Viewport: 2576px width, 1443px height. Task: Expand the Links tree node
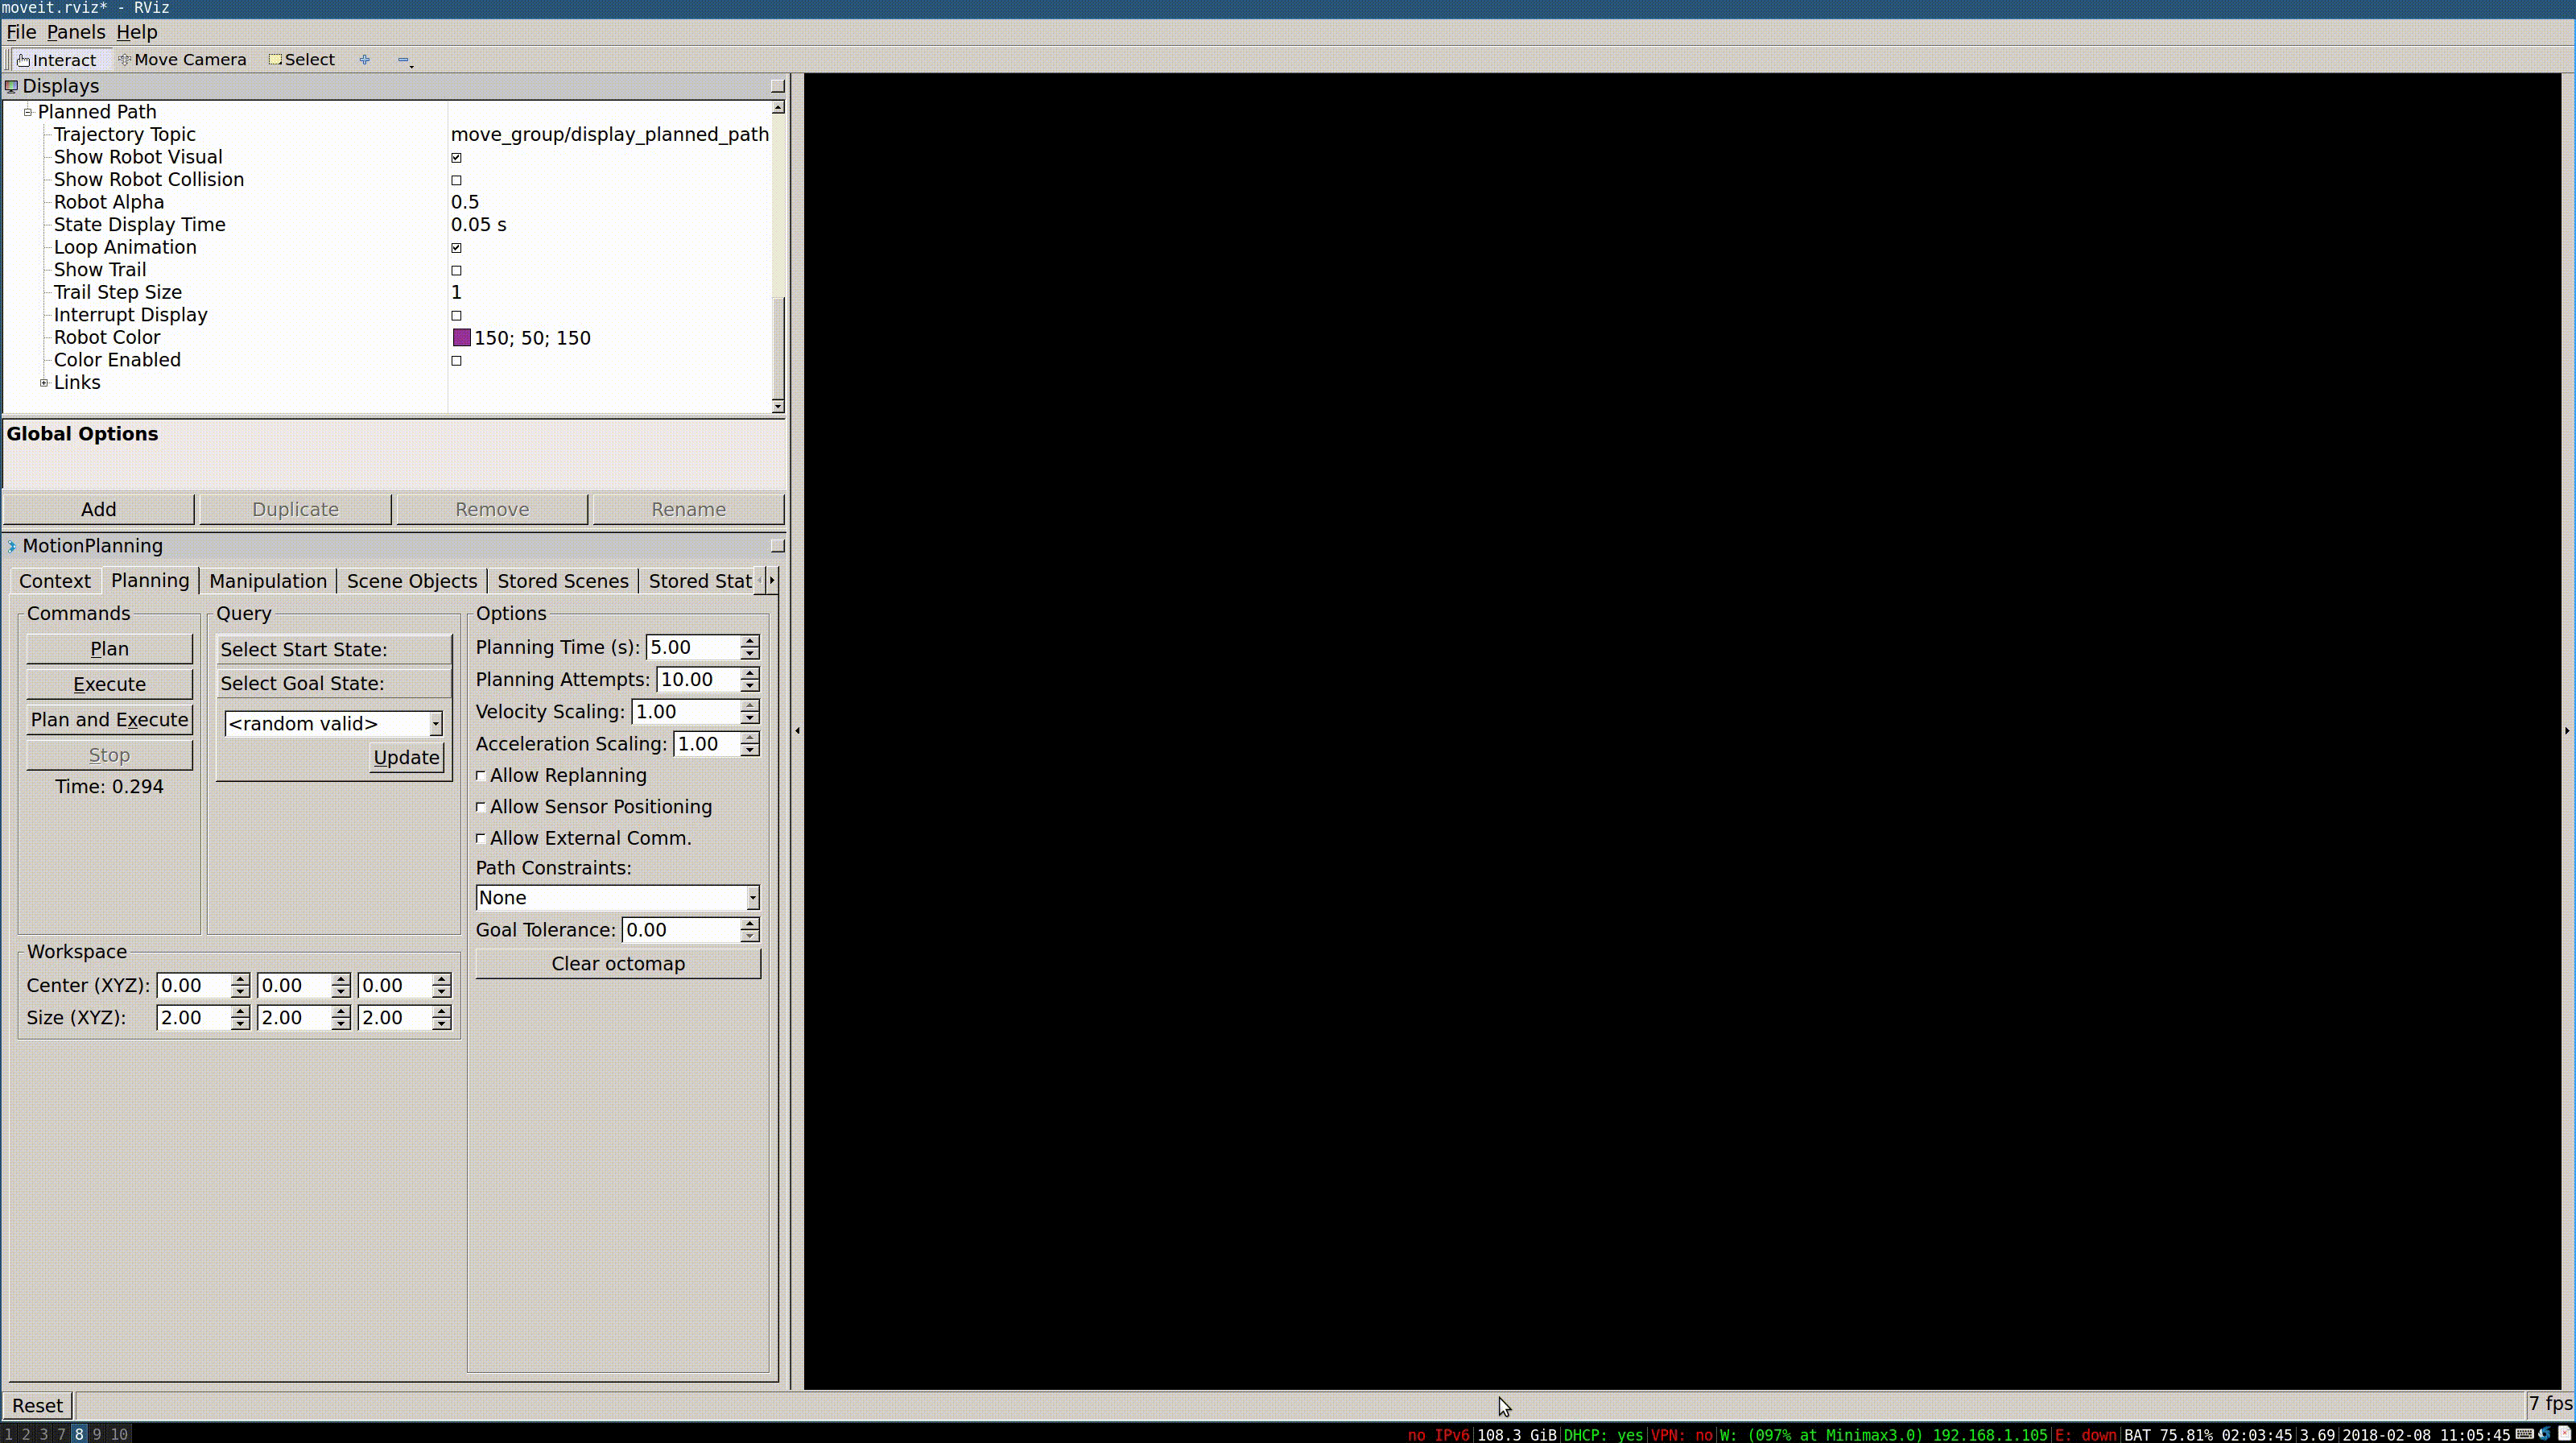(x=44, y=383)
